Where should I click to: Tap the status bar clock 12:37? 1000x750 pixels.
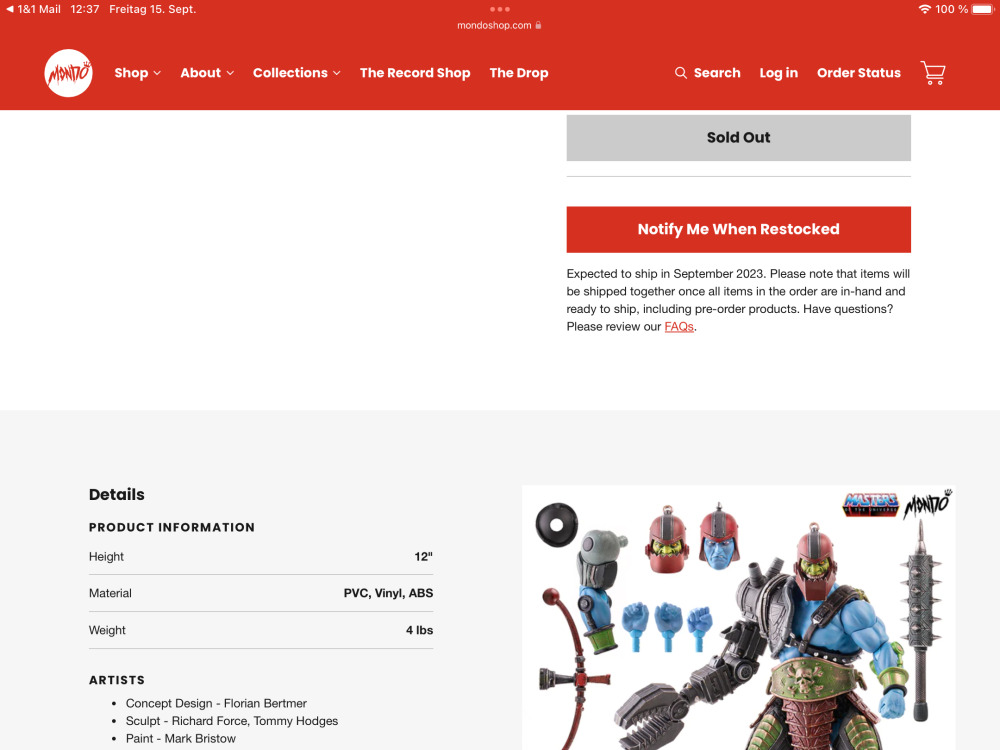[85, 9]
